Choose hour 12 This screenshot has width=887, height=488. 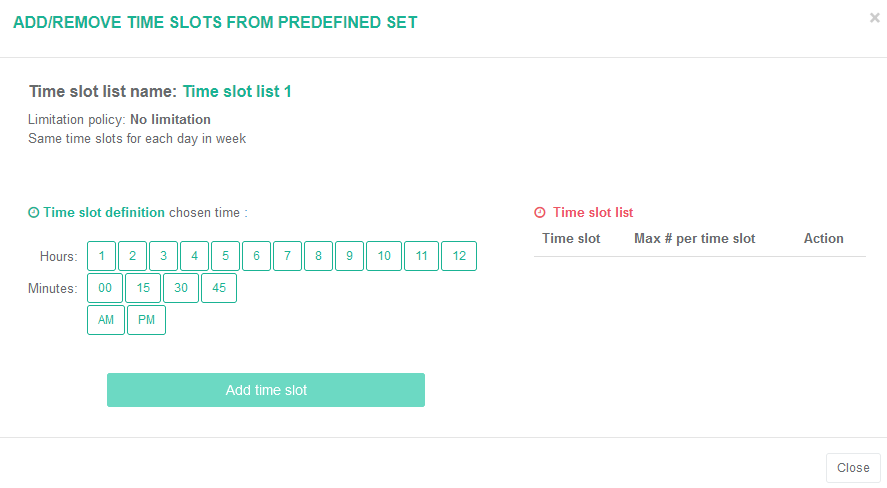pos(459,256)
